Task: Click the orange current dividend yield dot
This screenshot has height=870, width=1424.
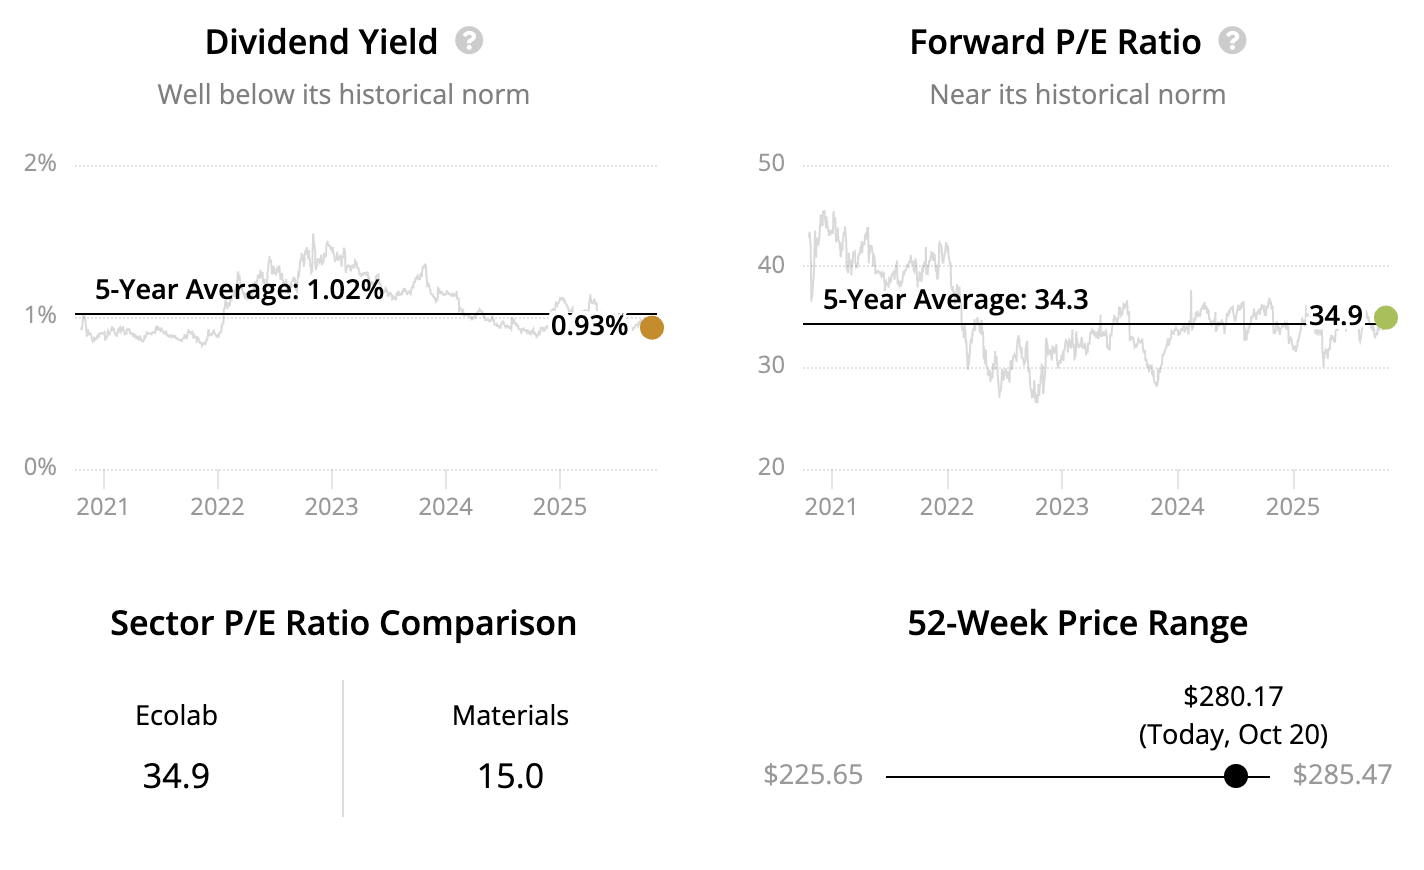Action: (x=651, y=328)
